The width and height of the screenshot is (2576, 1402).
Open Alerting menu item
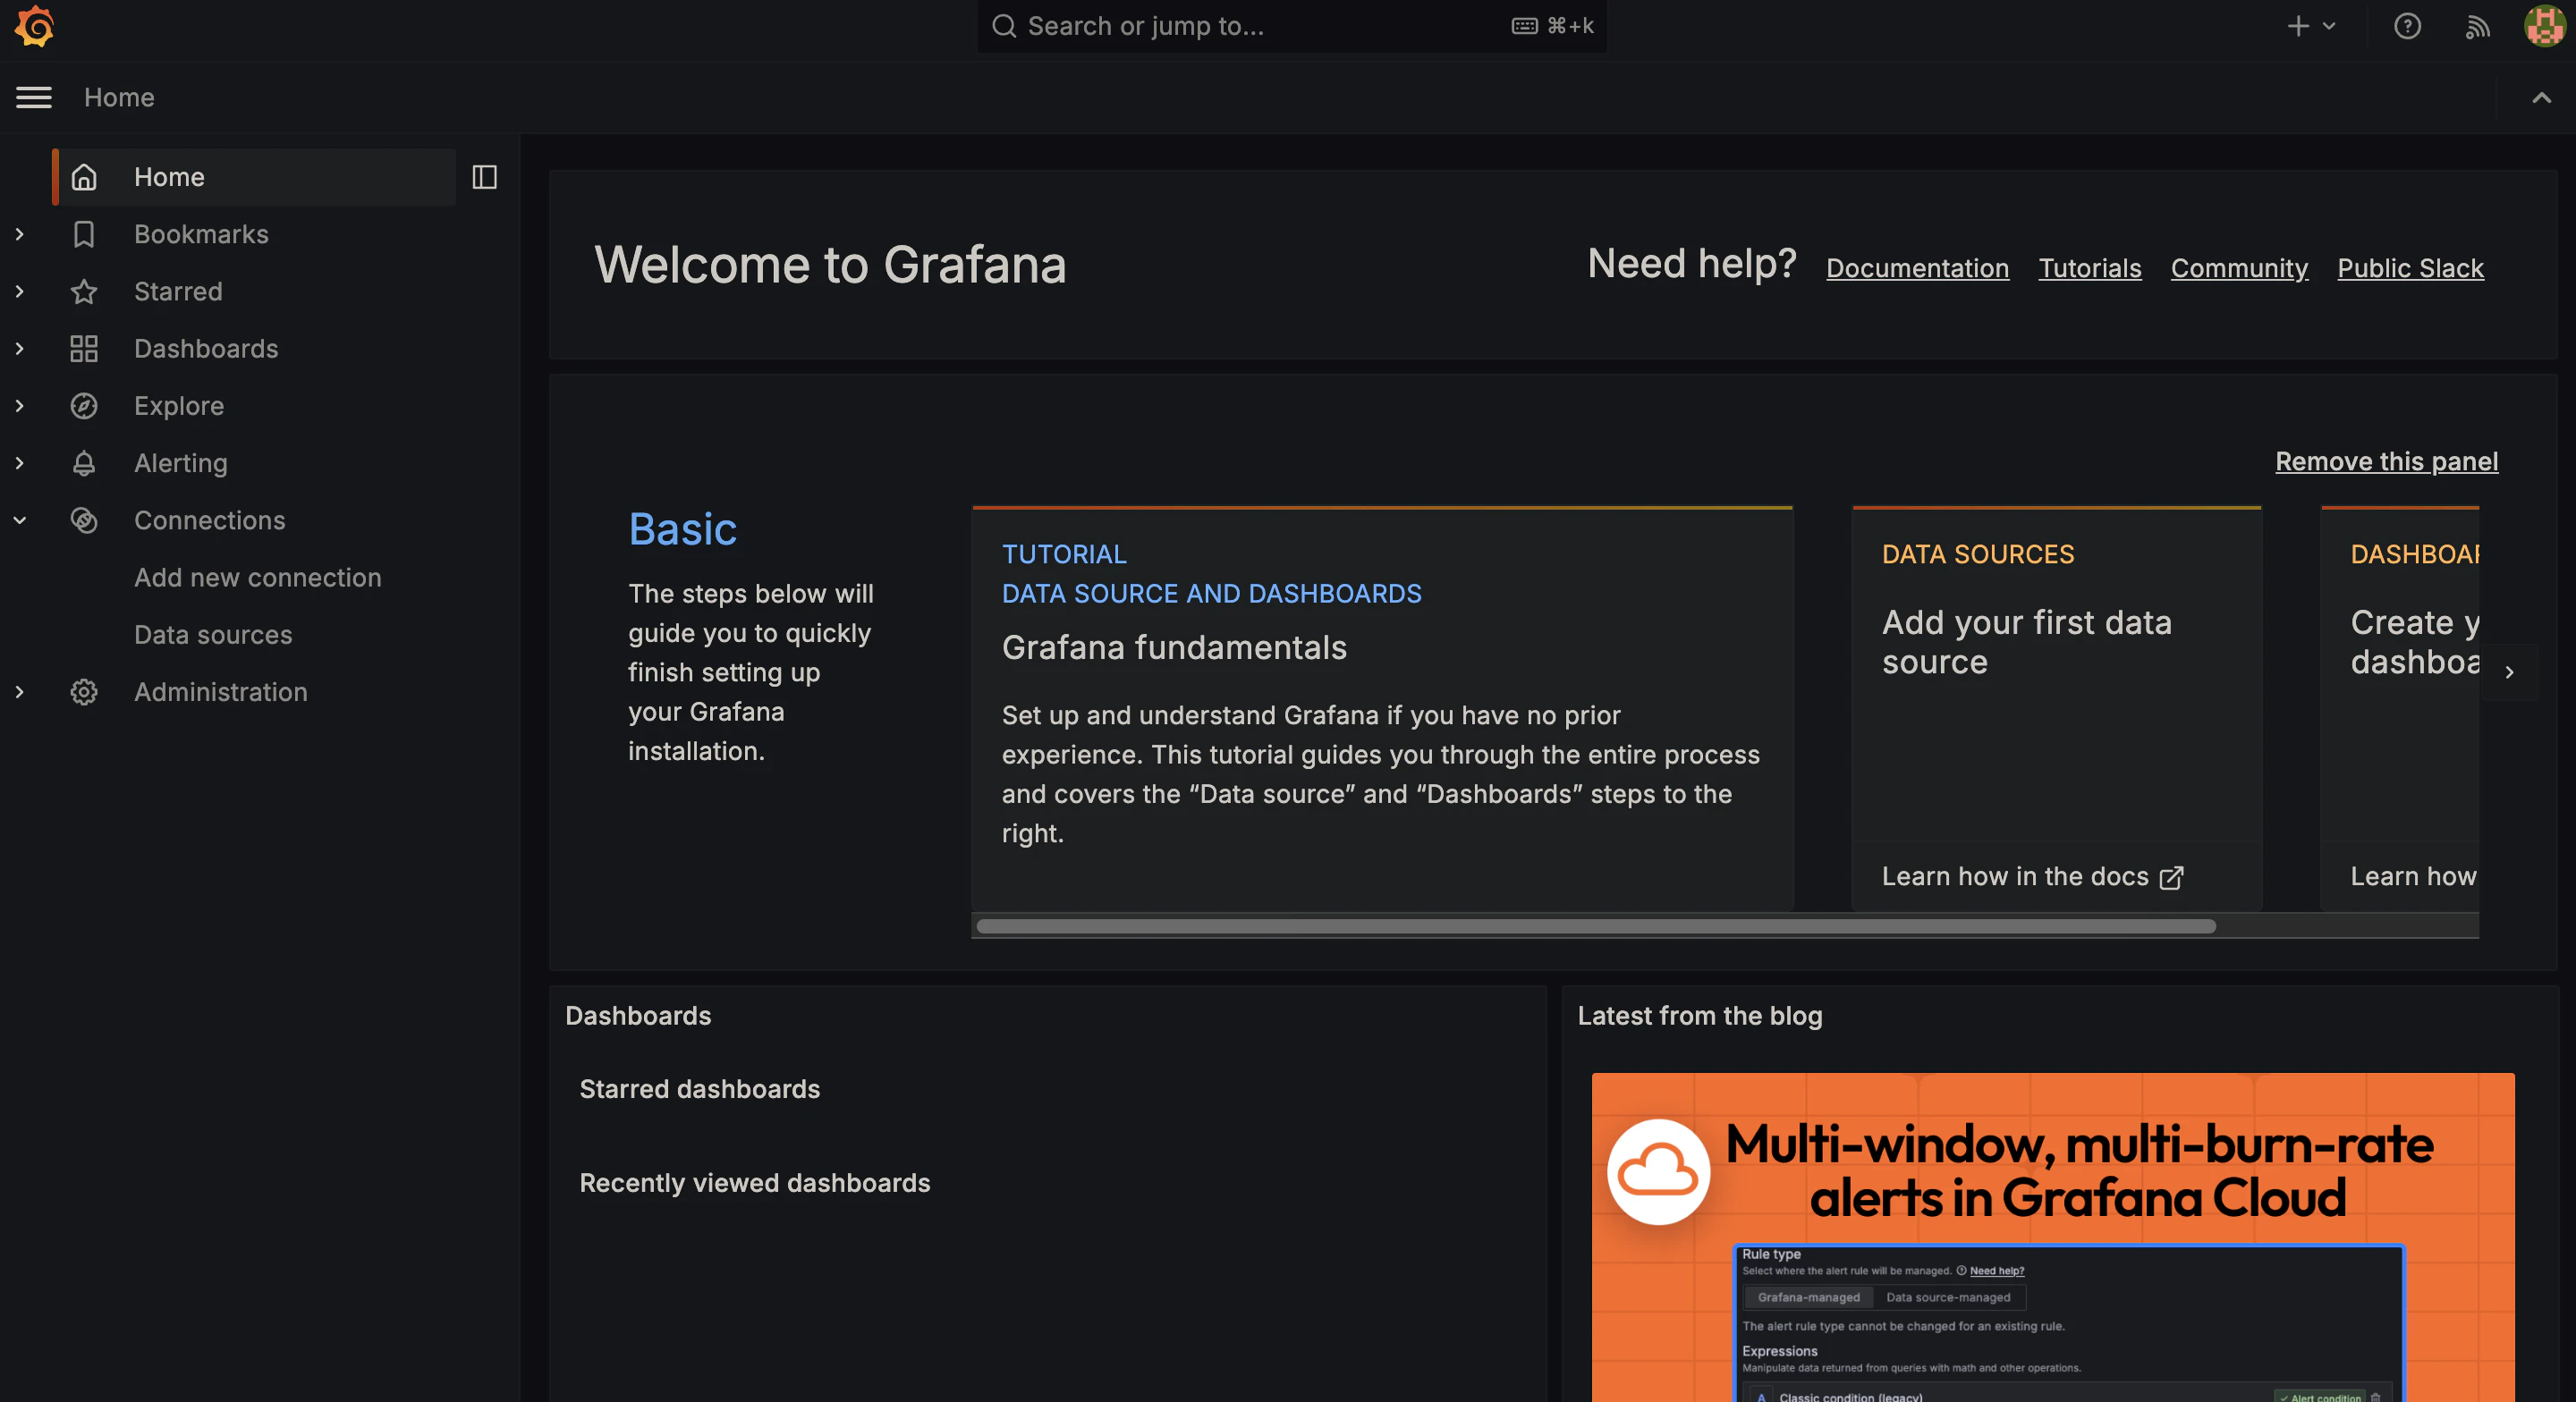point(181,463)
